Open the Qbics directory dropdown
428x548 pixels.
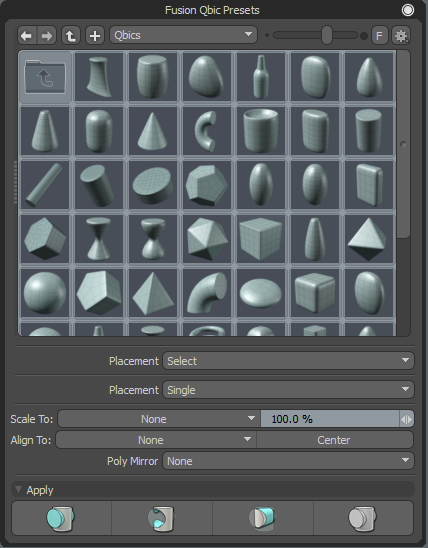pos(183,35)
